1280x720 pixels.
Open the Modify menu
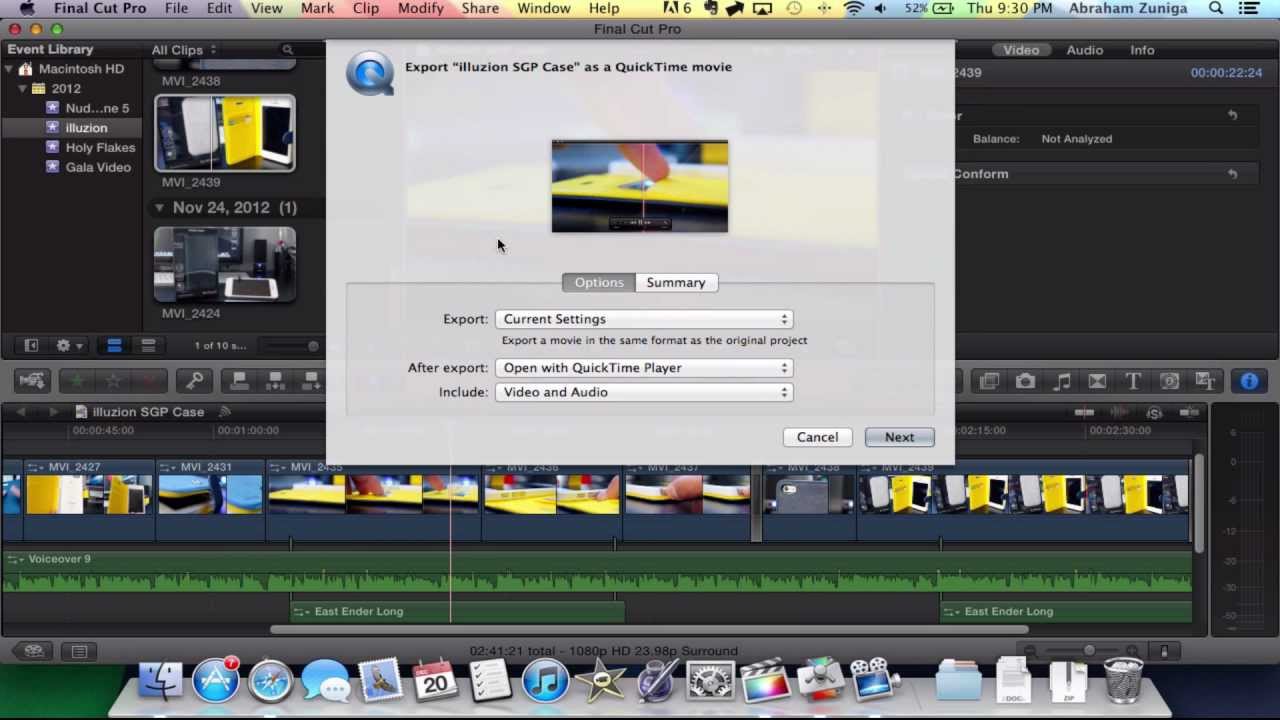point(421,8)
